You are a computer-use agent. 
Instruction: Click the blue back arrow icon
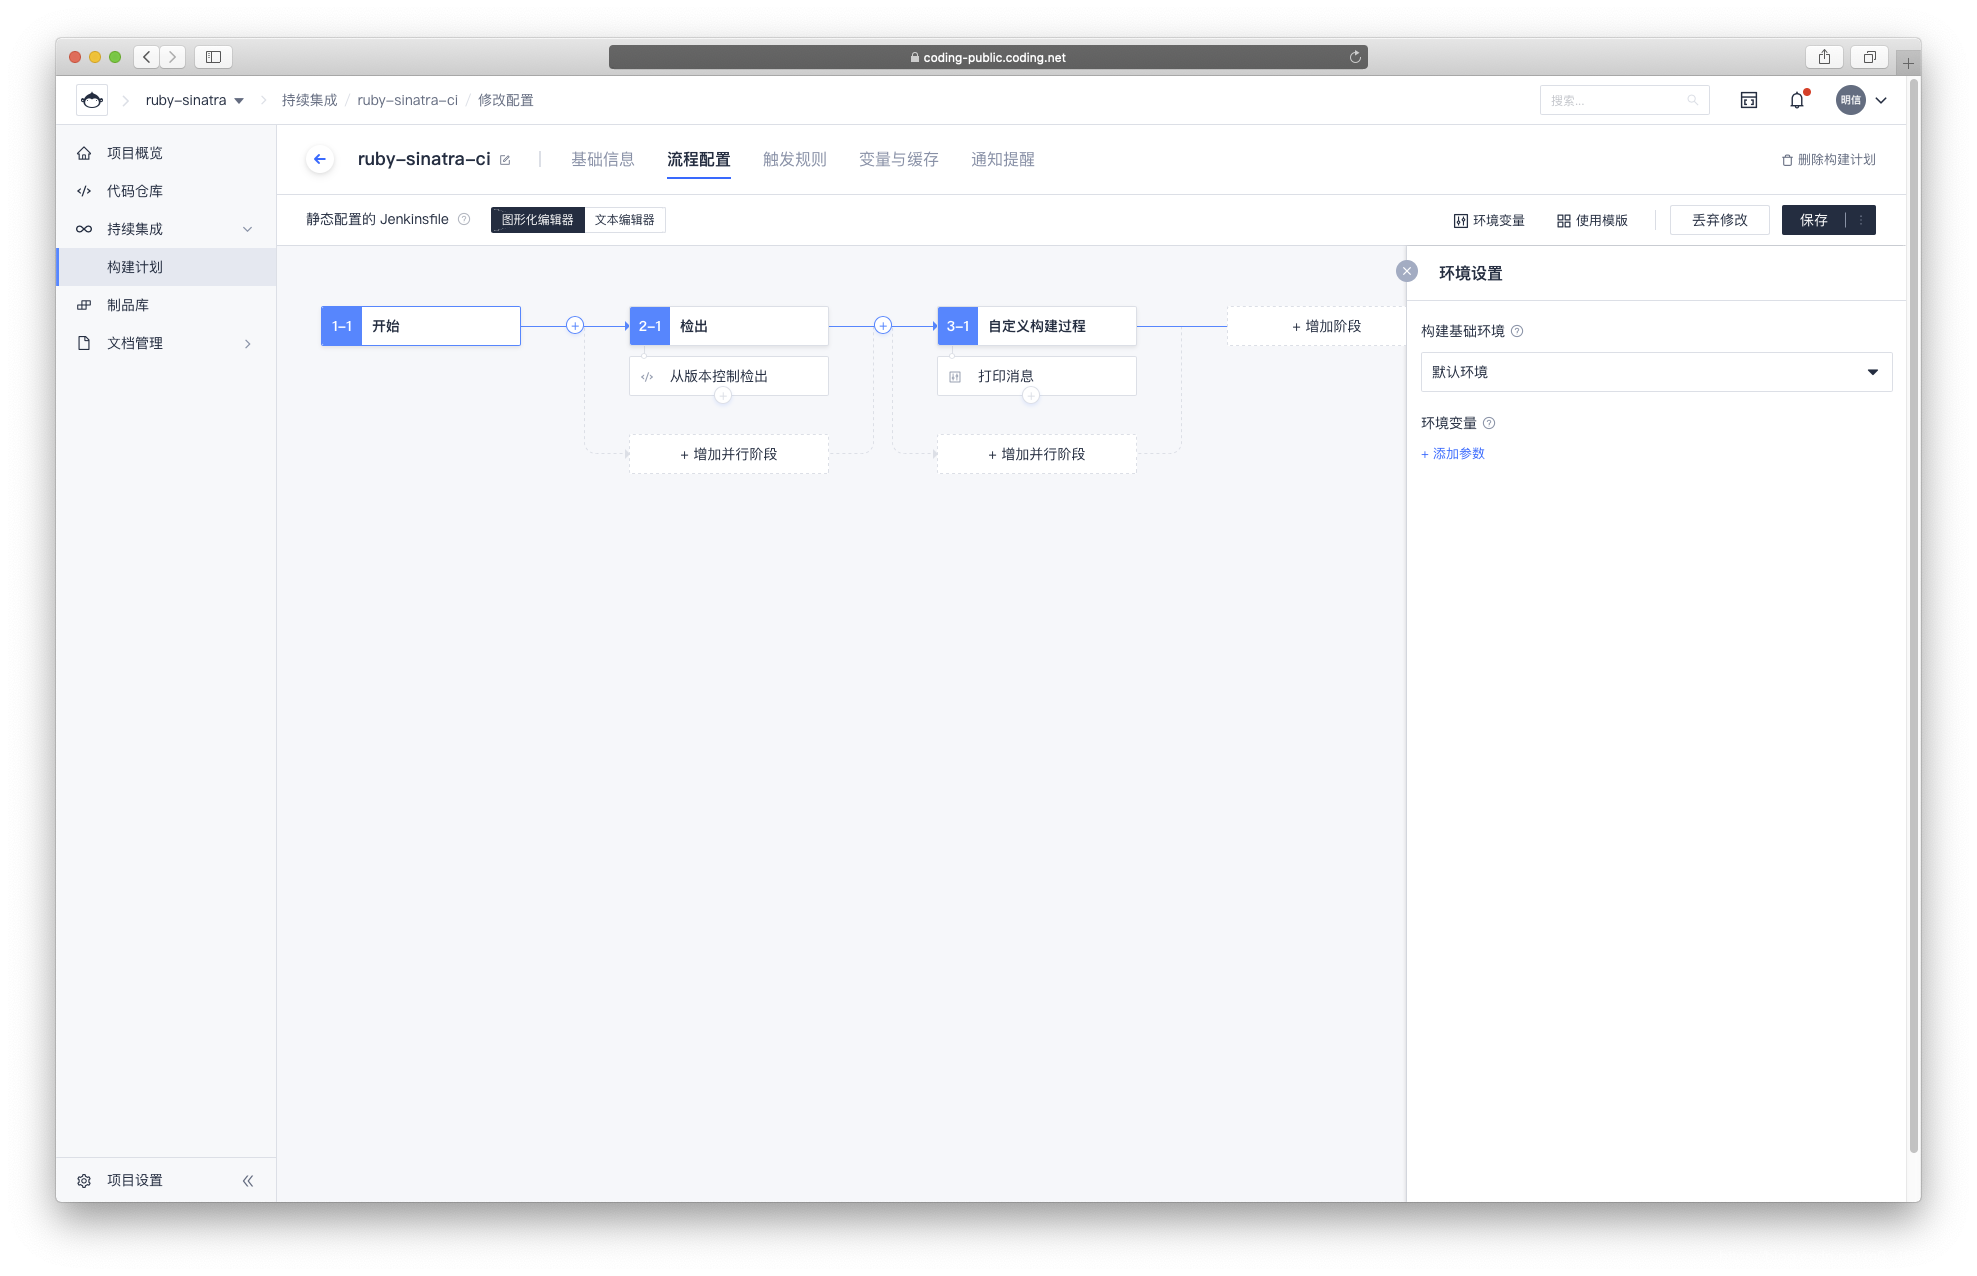[x=320, y=159]
